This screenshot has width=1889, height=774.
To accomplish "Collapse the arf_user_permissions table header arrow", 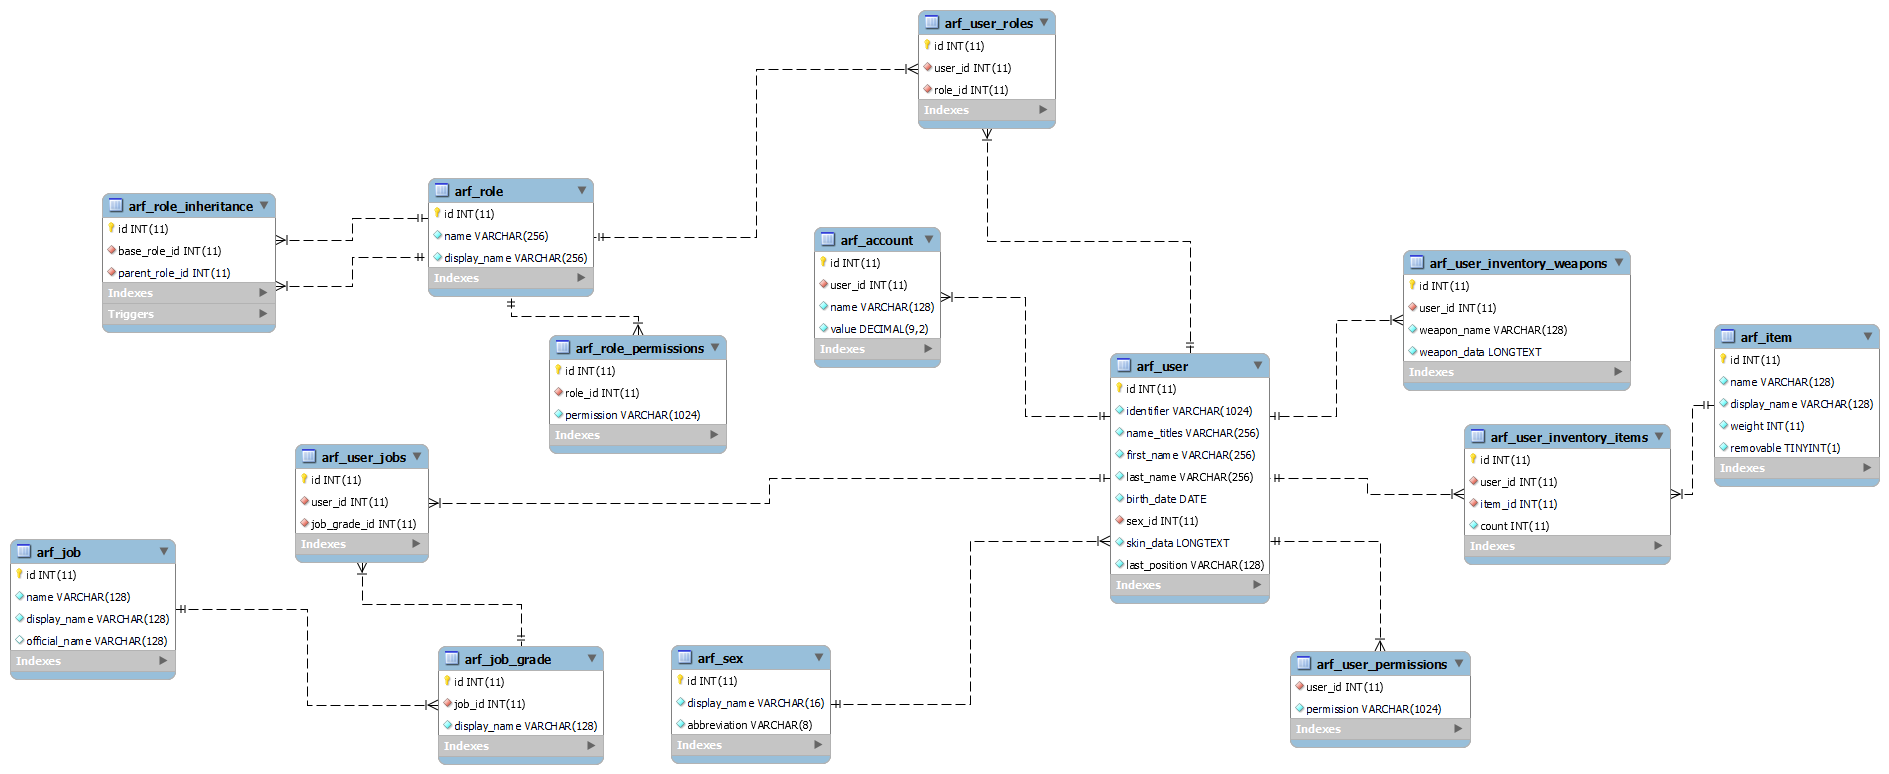I will coord(1459,663).
